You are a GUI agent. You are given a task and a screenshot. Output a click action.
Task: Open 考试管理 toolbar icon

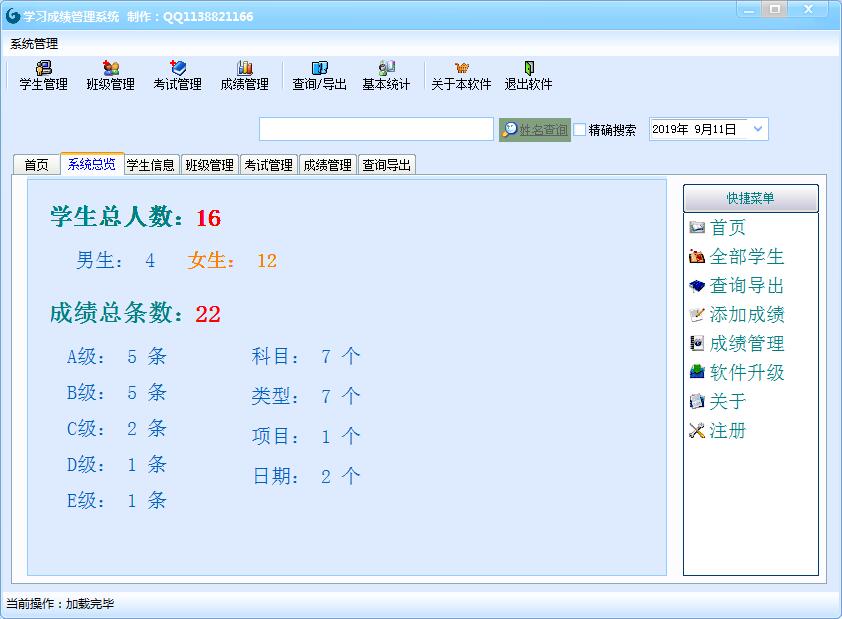[178, 76]
